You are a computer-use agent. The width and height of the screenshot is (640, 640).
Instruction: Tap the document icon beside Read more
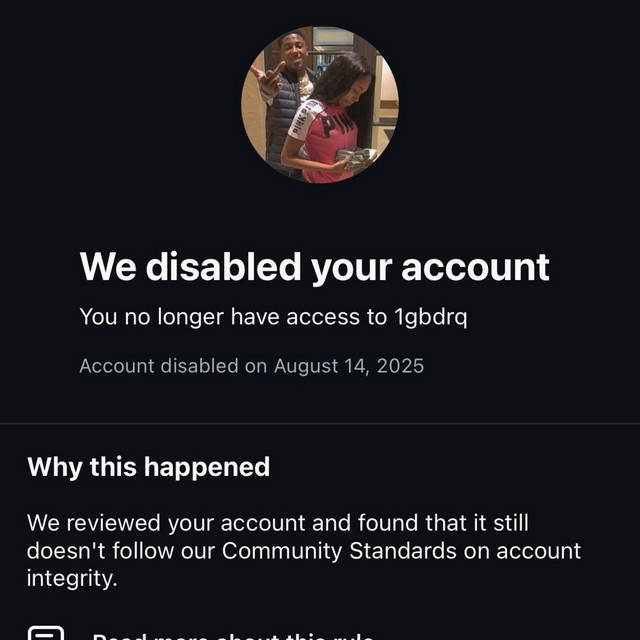coord(46,634)
